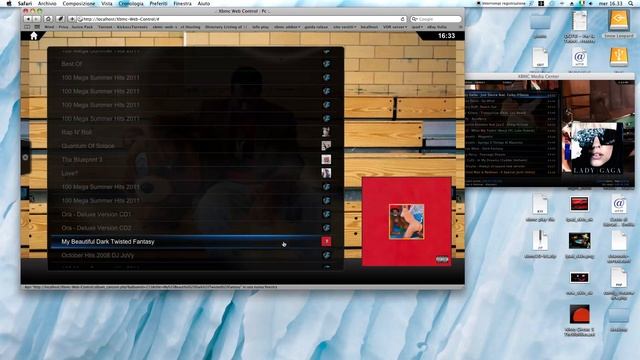Viewport: 640px width, 360px height.
Task: Open the Cronologia menu
Action: click(131, 3)
